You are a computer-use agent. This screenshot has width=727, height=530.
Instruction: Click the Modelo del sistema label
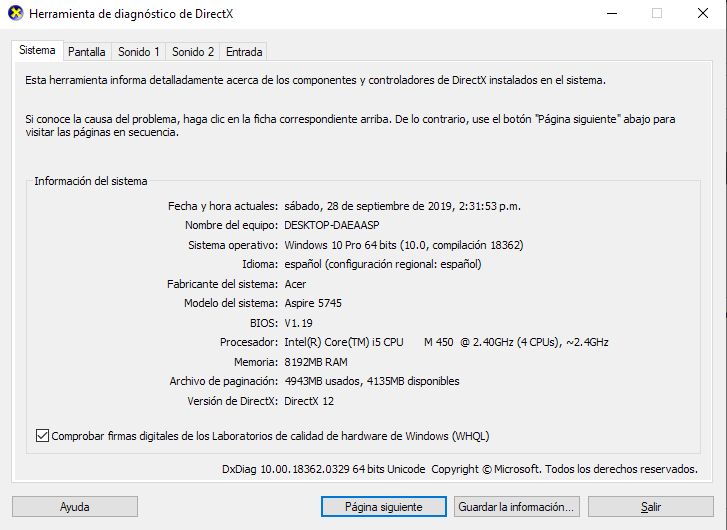click(x=231, y=303)
